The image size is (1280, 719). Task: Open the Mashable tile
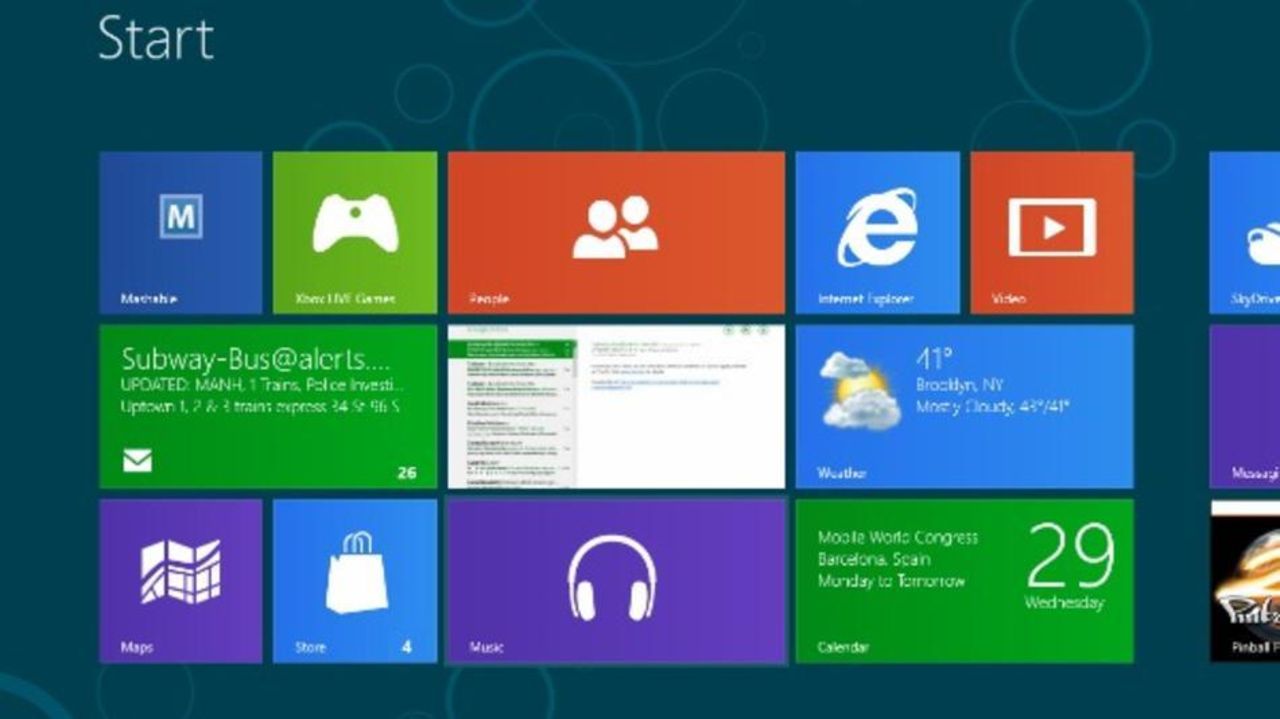(x=181, y=232)
